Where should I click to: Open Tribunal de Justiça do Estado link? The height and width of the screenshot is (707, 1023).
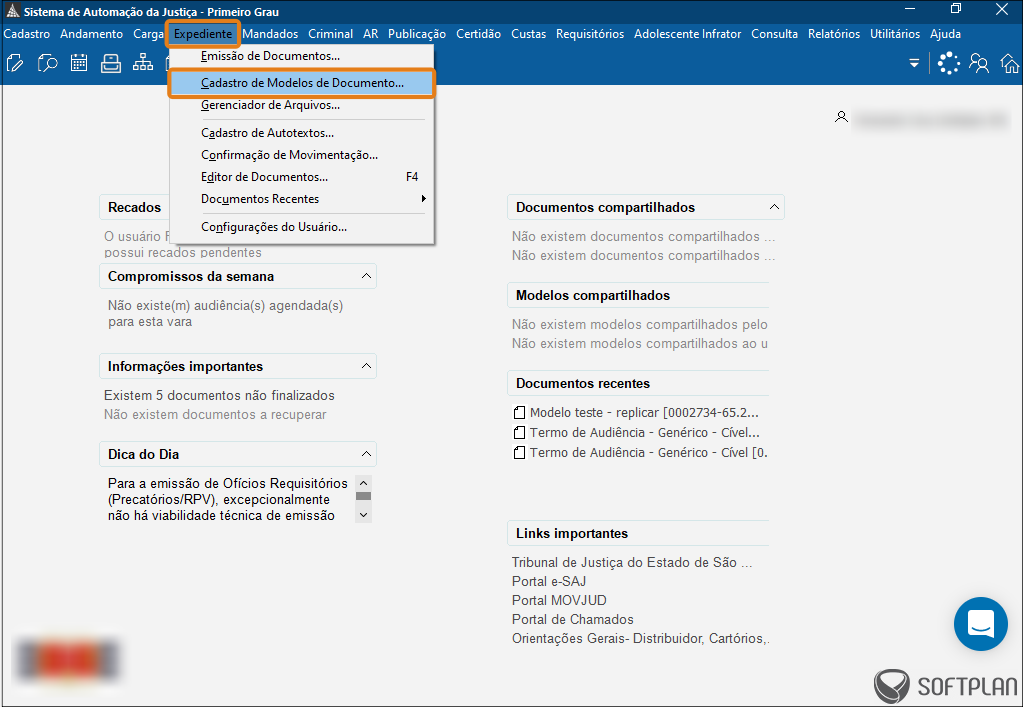(x=632, y=562)
